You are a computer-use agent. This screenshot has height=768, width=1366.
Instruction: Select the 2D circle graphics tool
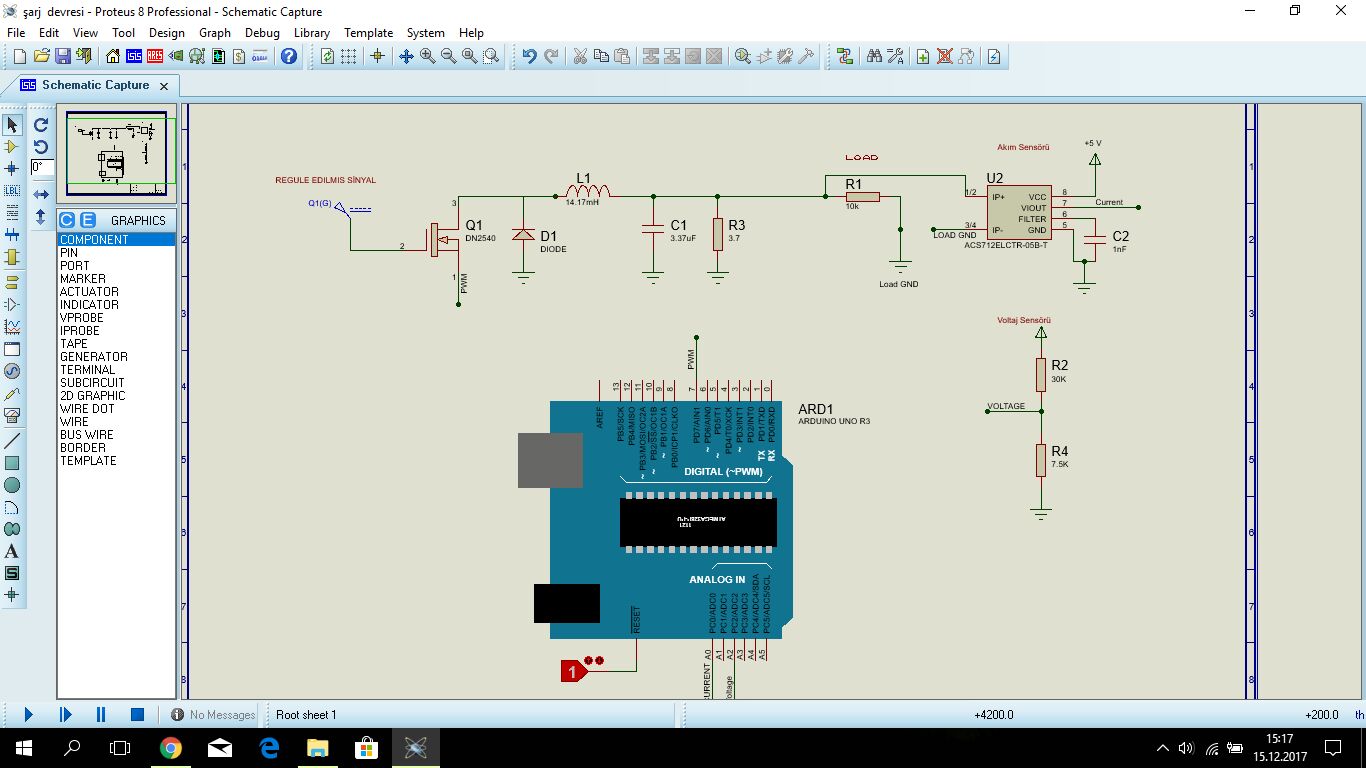12,485
